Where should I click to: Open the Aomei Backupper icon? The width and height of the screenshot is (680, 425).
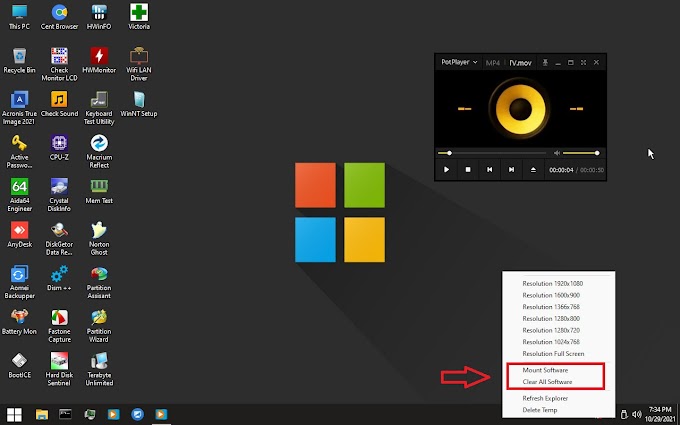tap(19, 282)
